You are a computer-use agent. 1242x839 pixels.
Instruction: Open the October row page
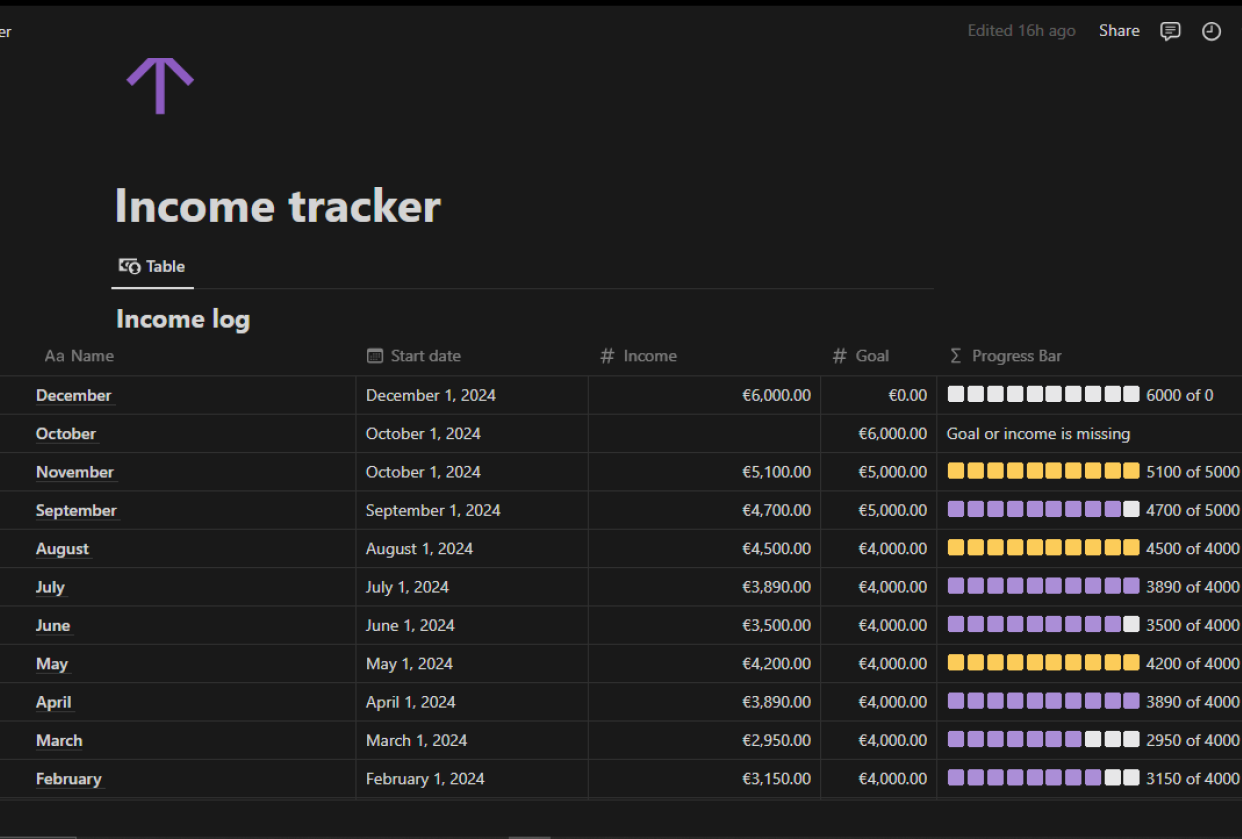pos(66,433)
